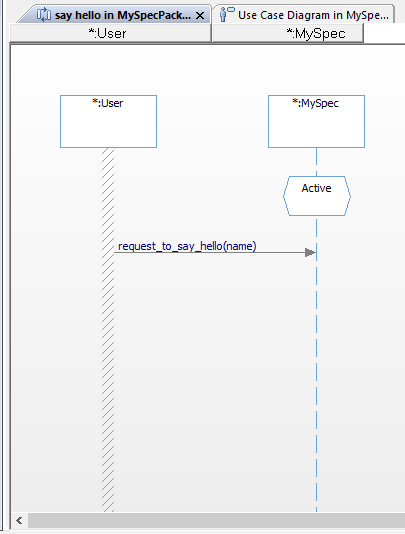This screenshot has height=534, width=405.
Task: Select the *:User lifeline box in diagram
Action: tap(108, 122)
